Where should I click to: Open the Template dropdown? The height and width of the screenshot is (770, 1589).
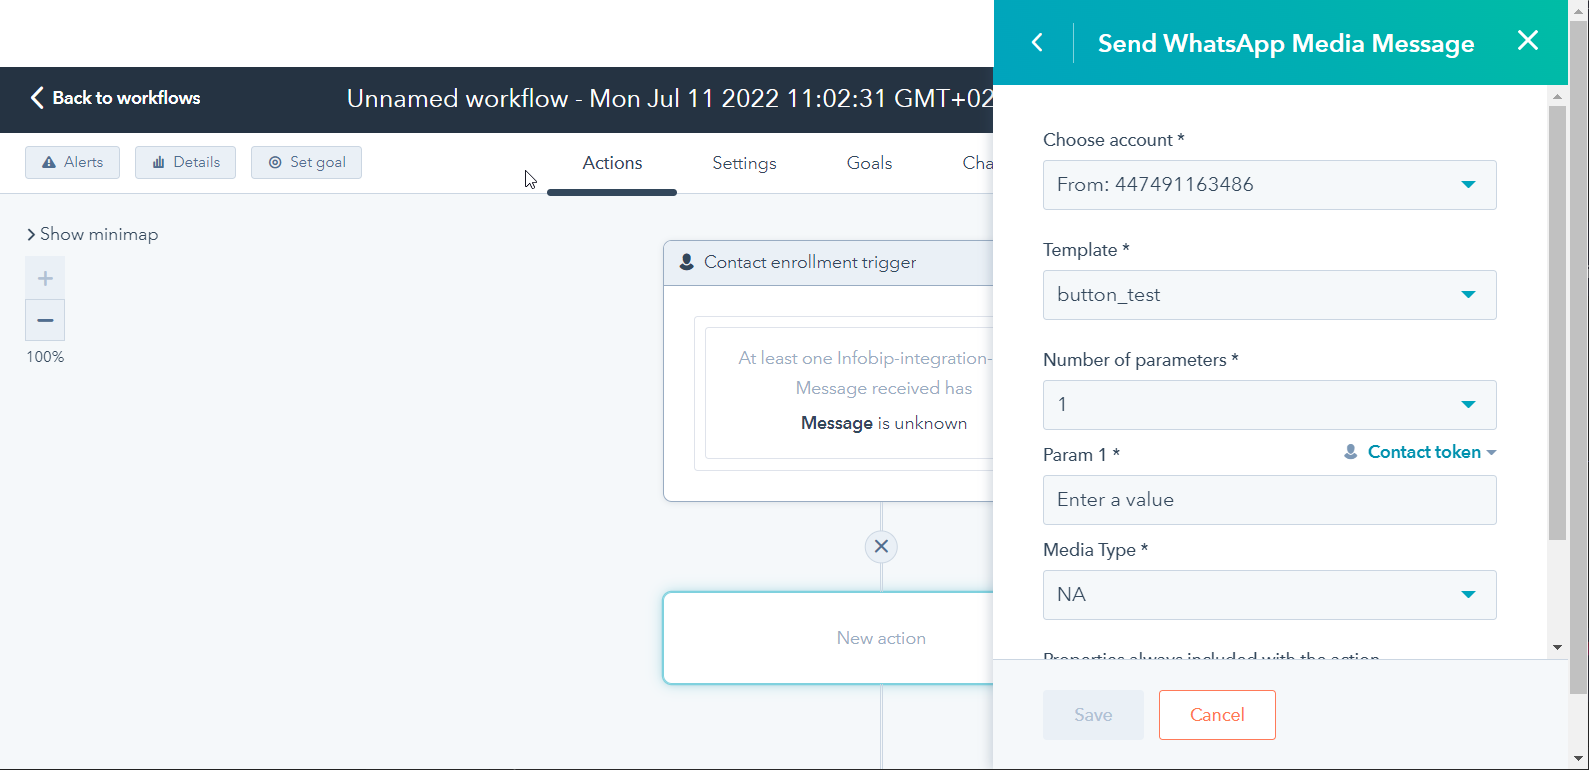(1269, 295)
